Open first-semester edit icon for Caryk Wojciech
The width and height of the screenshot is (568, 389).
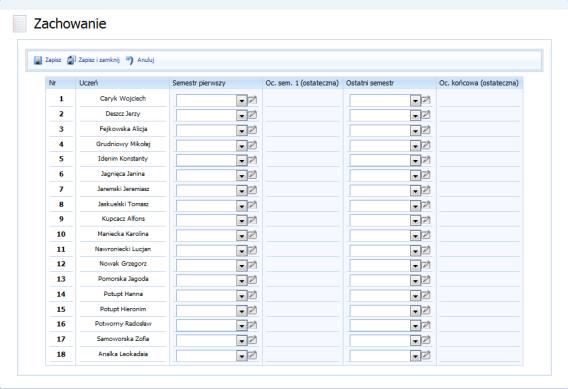tap(252, 100)
